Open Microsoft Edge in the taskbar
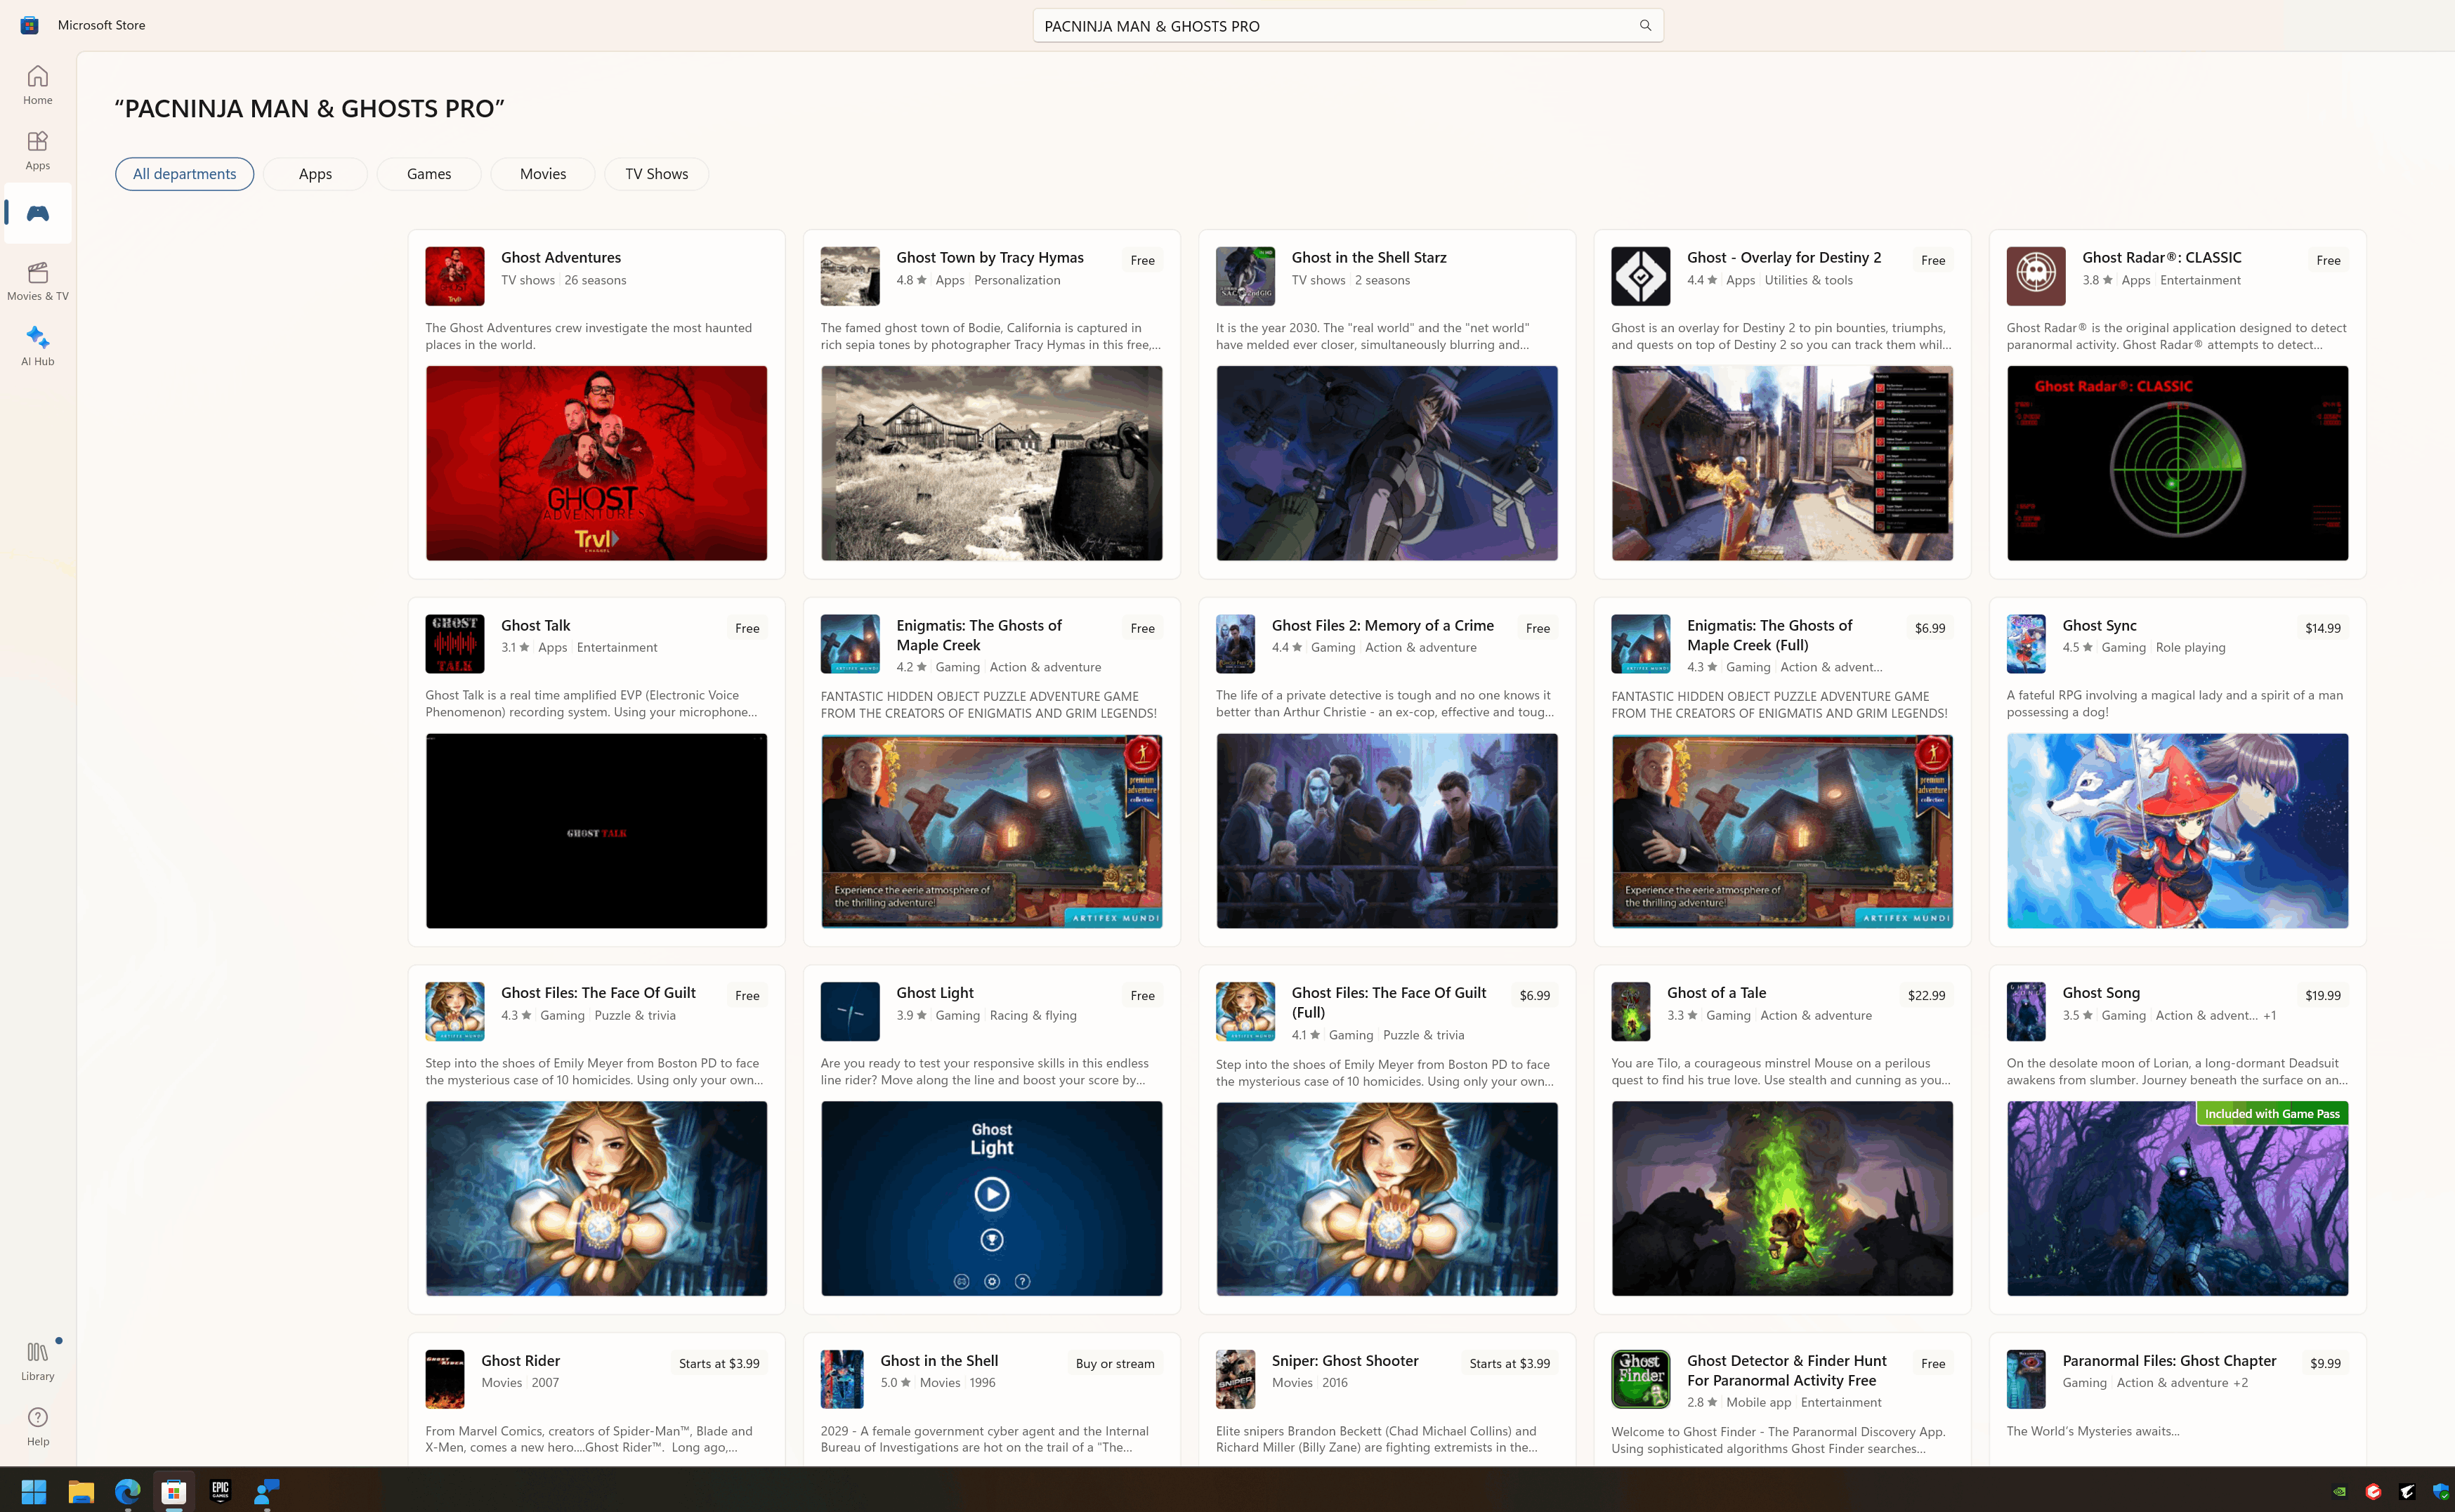 127,1491
